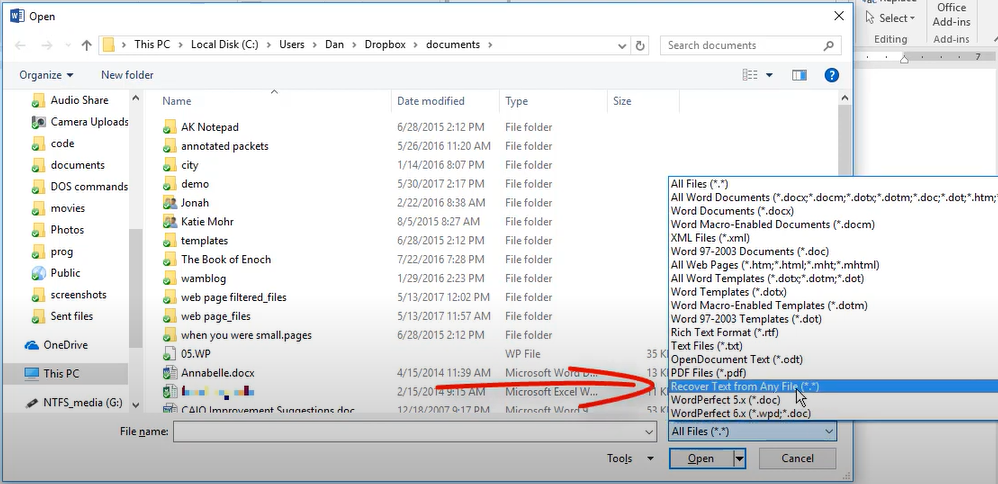Image resolution: width=998 pixels, height=484 pixels.
Task: Select Sent files in navigation pane
Action: [x=72, y=316]
